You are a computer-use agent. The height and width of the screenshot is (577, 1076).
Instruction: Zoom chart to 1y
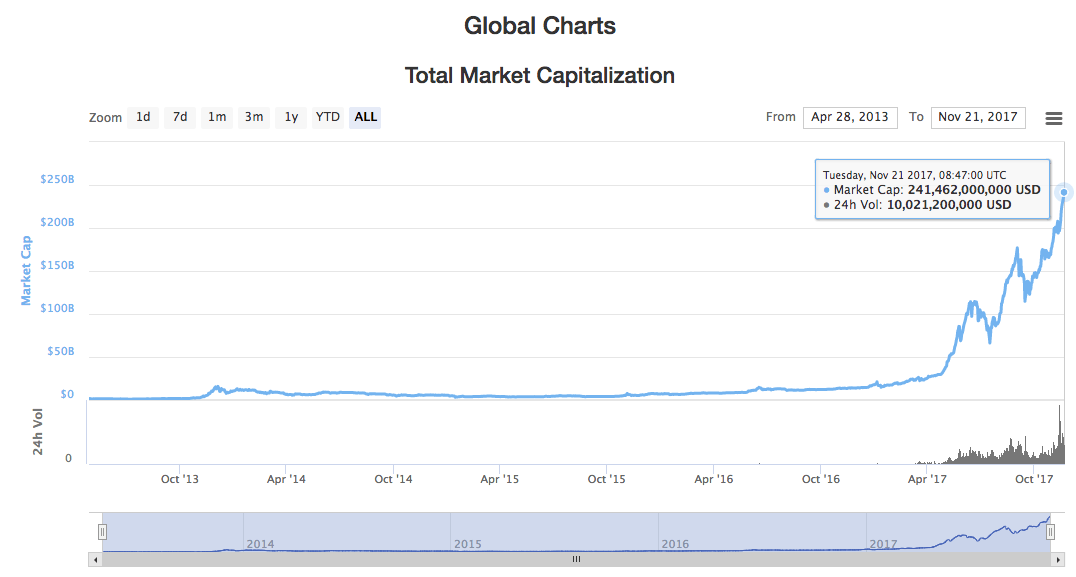pos(291,117)
